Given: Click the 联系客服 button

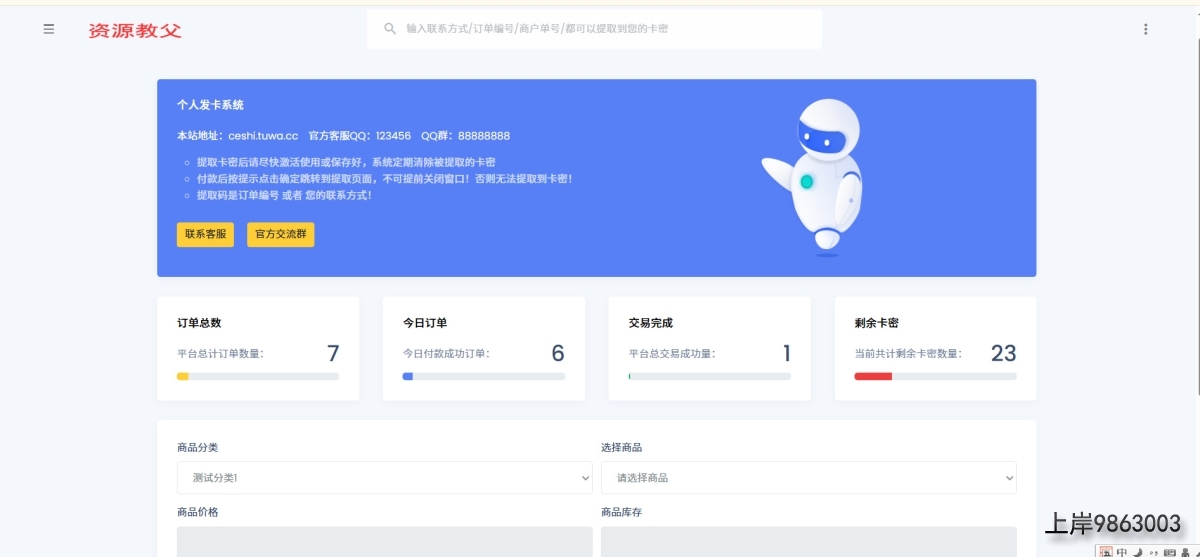Looking at the screenshot, I should pos(205,235).
